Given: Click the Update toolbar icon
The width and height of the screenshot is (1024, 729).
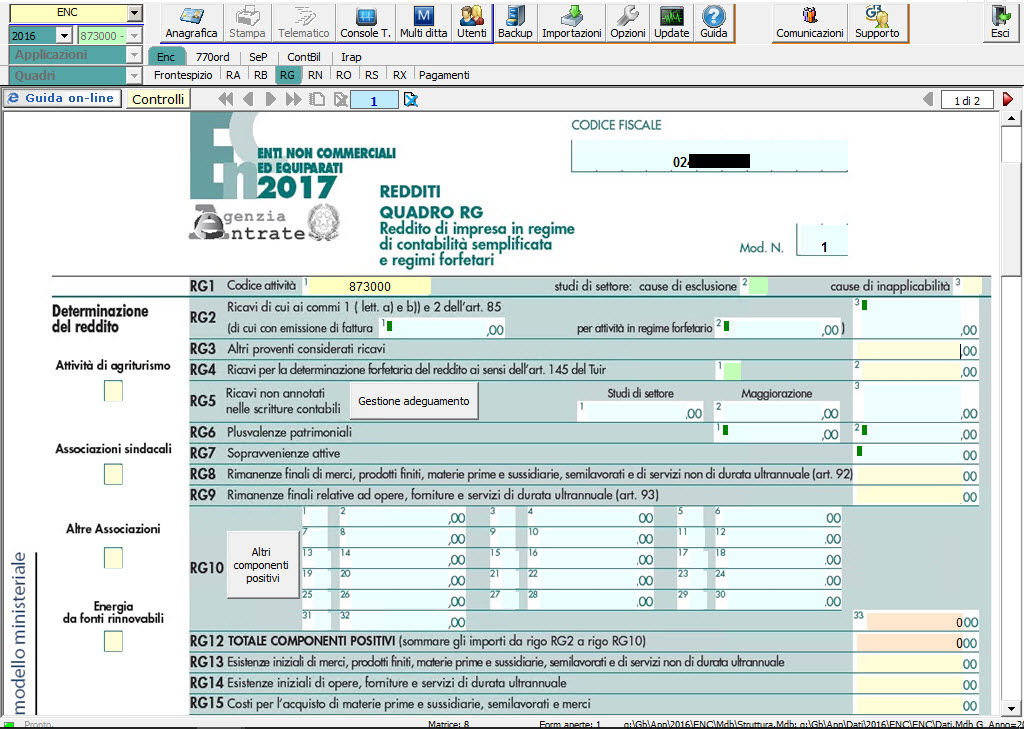Looking at the screenshot, I should tap(671, 23).
